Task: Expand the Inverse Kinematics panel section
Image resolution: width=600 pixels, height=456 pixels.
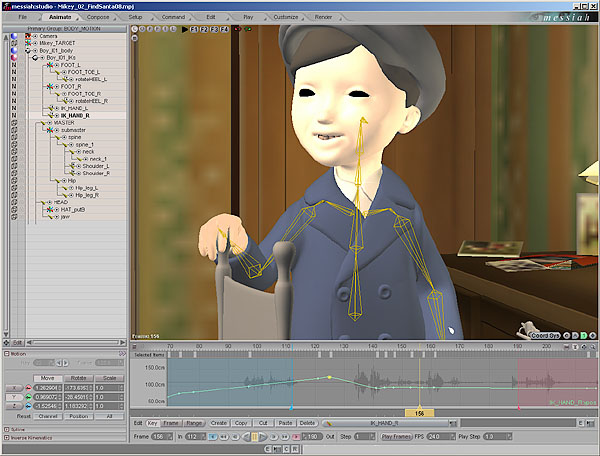Action: [7, 438]
